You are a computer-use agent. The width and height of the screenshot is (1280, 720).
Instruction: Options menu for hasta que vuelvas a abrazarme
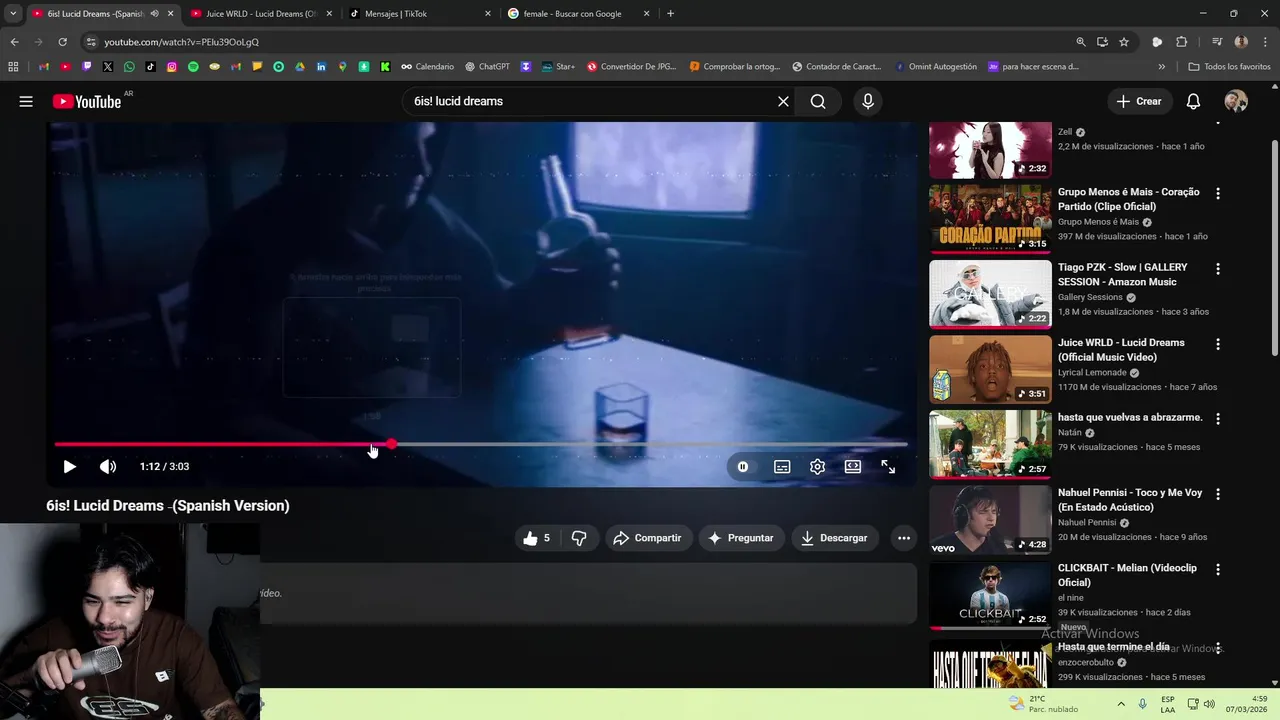(1218, 419)
